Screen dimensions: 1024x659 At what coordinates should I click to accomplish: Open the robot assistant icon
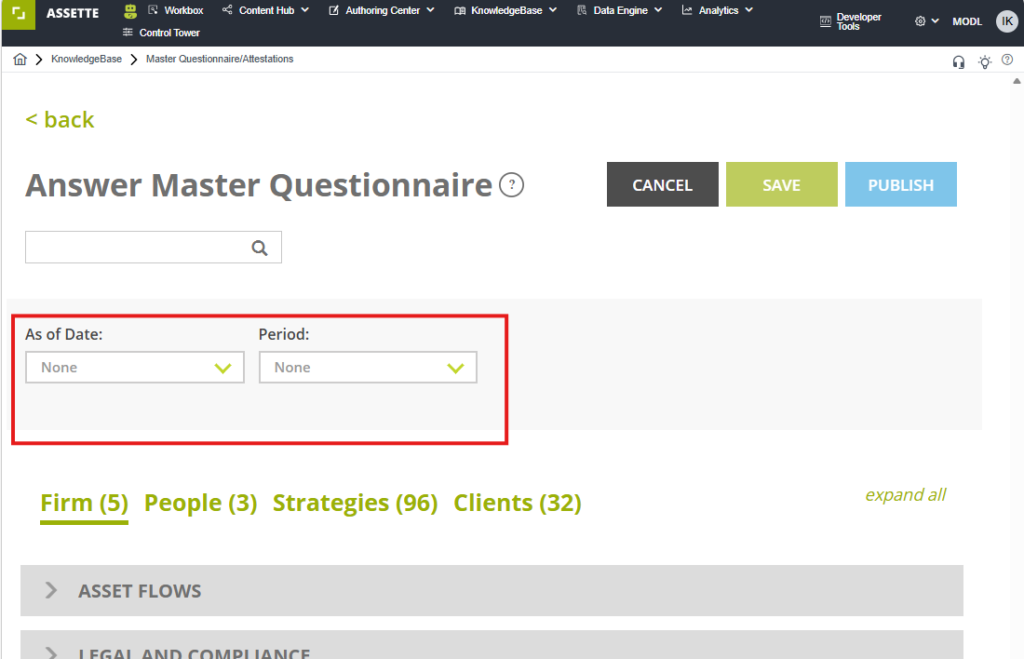[130, 11]
